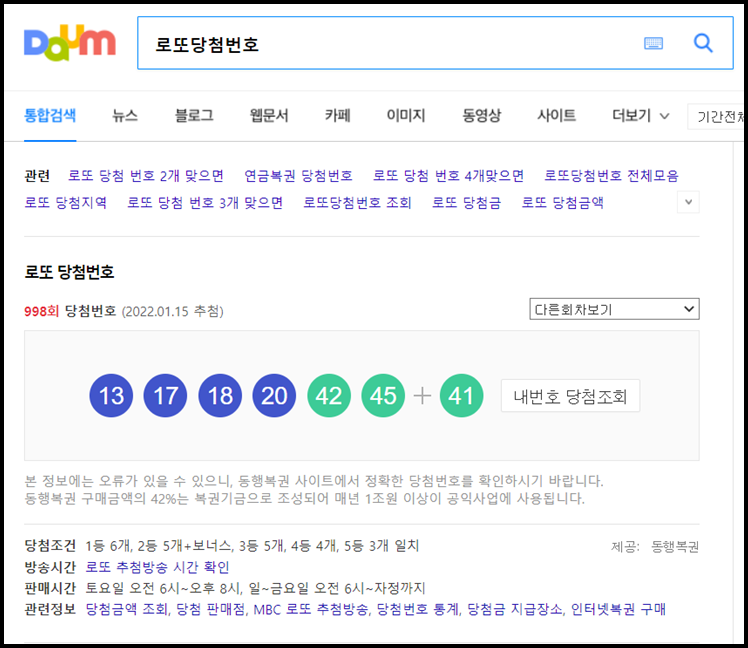This screenshot has width=748, height=648.
Task: Click the Daum logo
Action: tap(70, 43)
